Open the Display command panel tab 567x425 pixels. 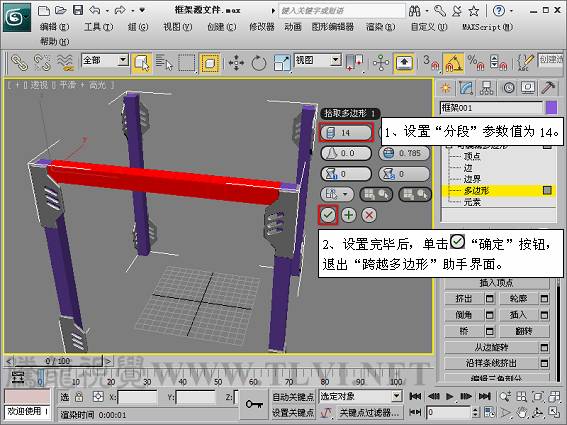click(x=528, y=88)
